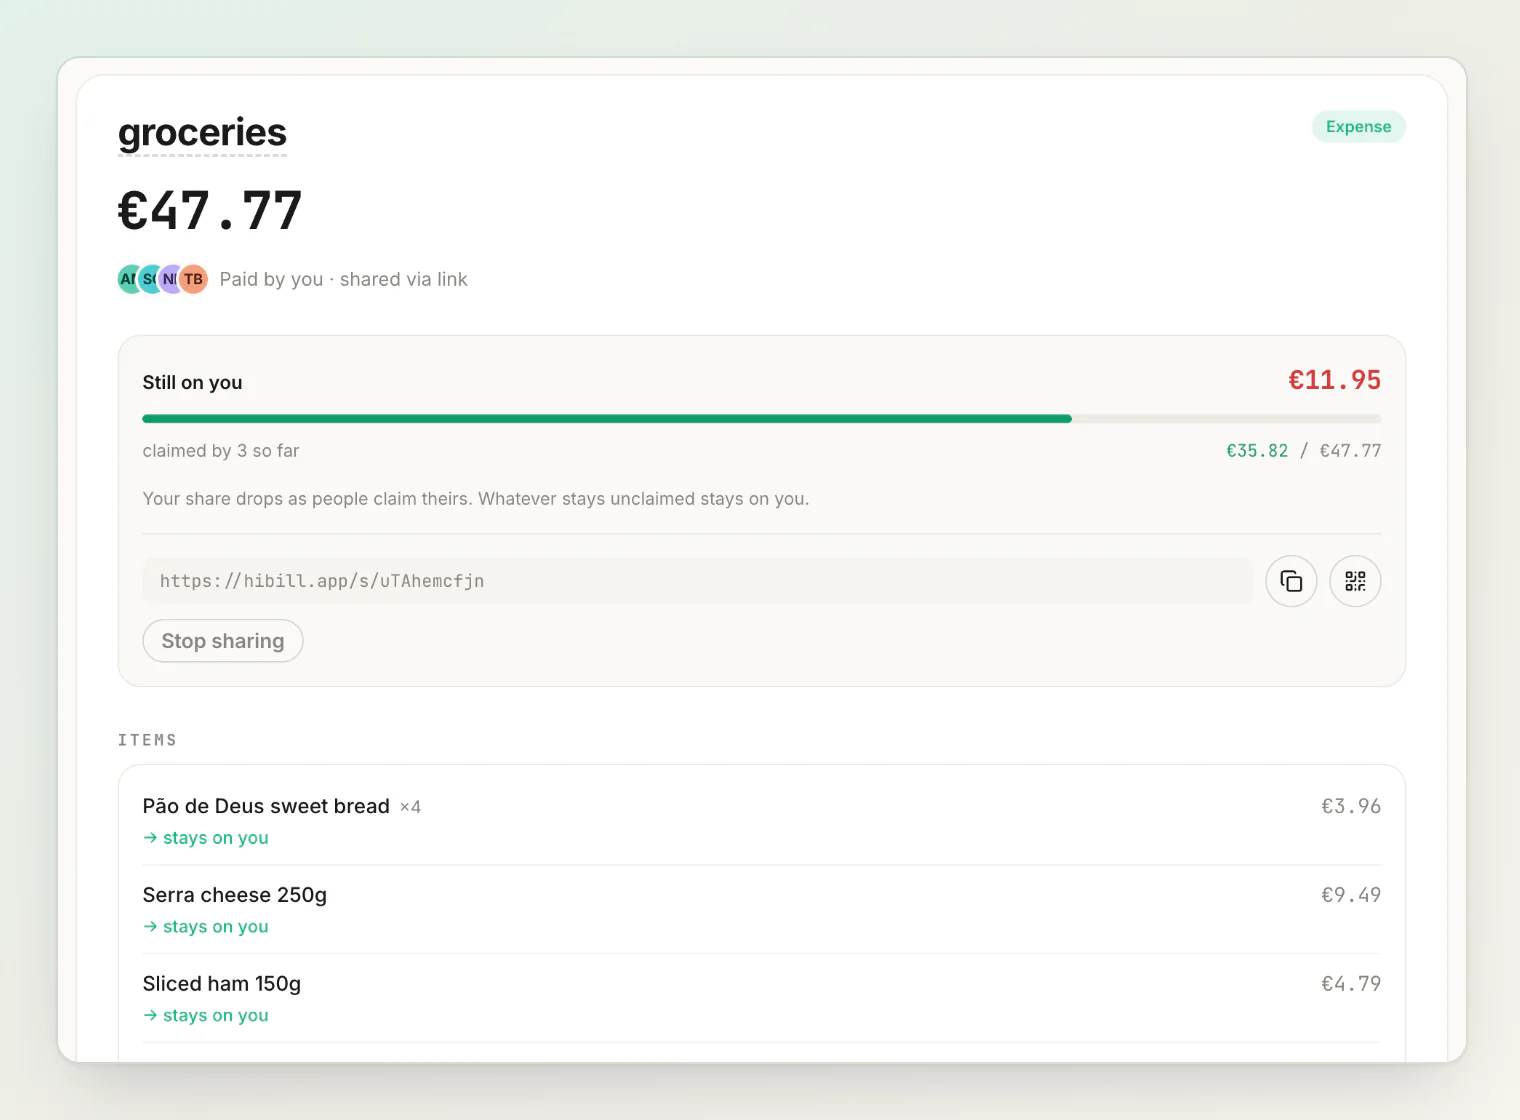The image size is (1520, 1120).
Task: Click the ×4 quantity next to sweet bread
Action: click(x=410, y=807)
